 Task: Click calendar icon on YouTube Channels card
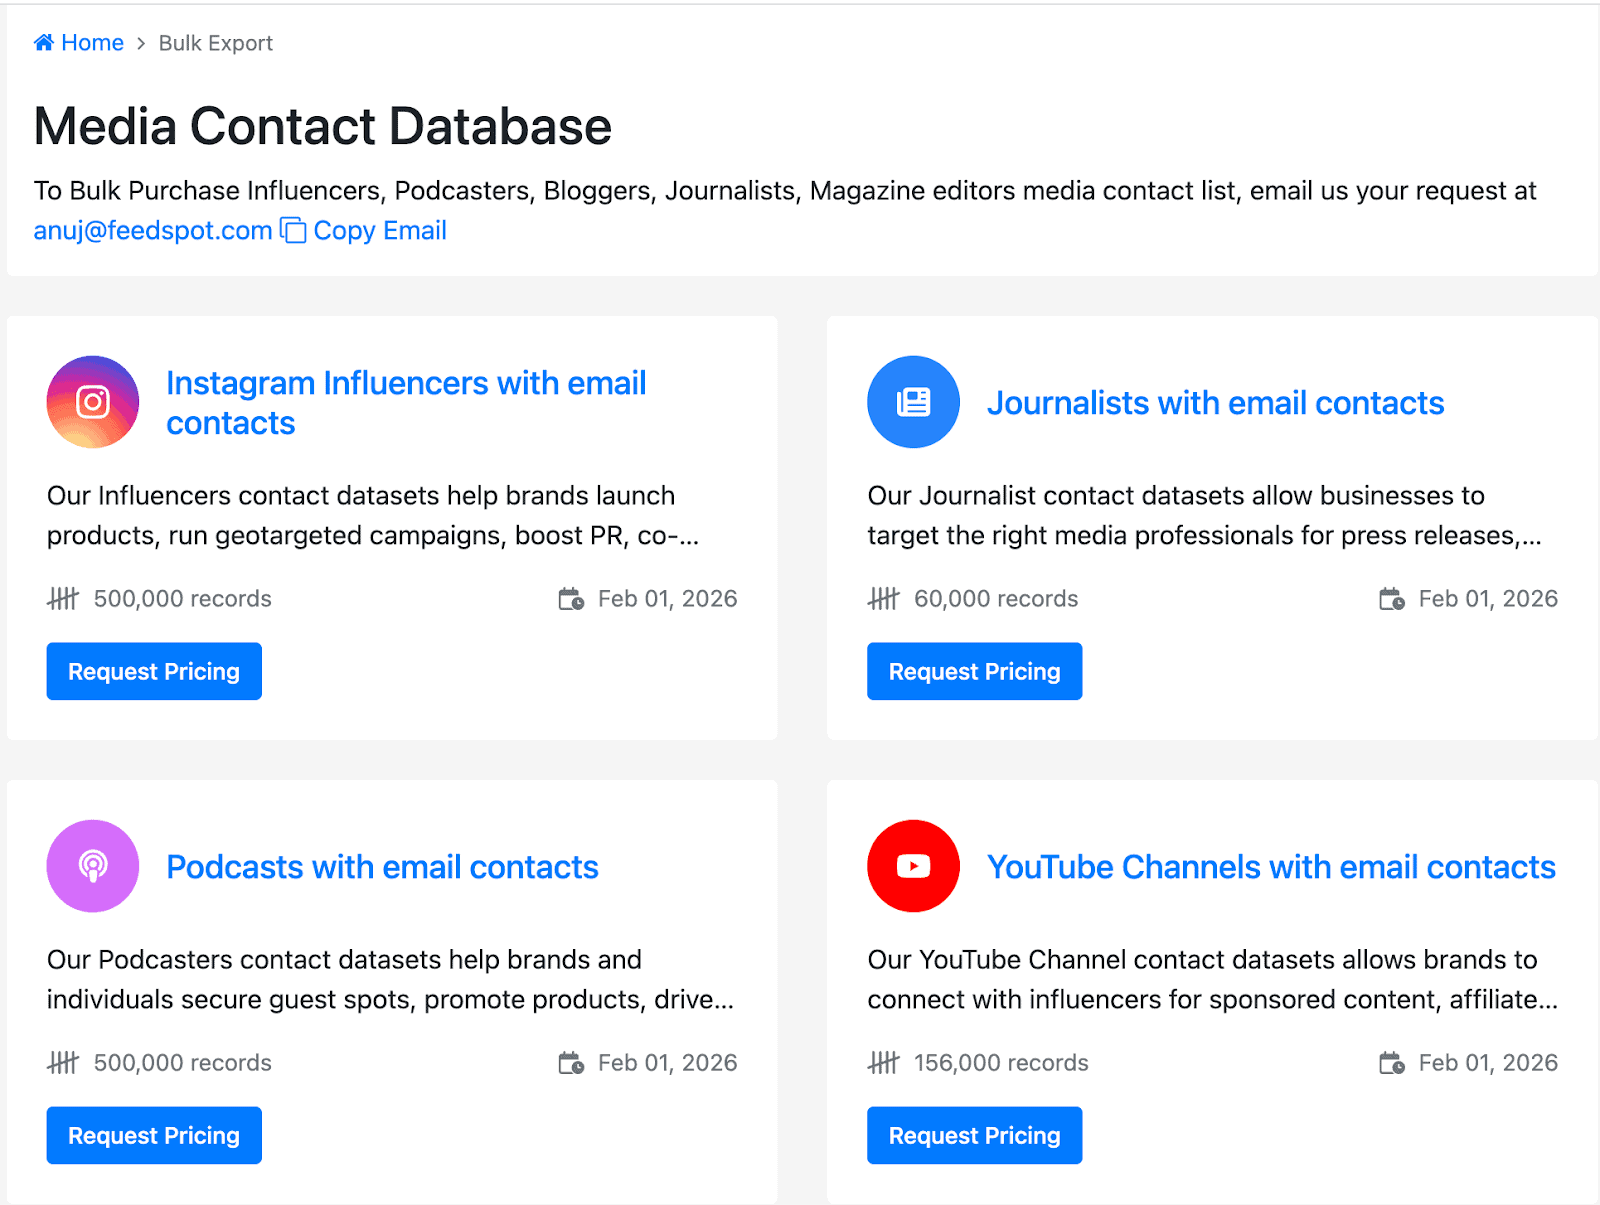click(1392, 1063)
